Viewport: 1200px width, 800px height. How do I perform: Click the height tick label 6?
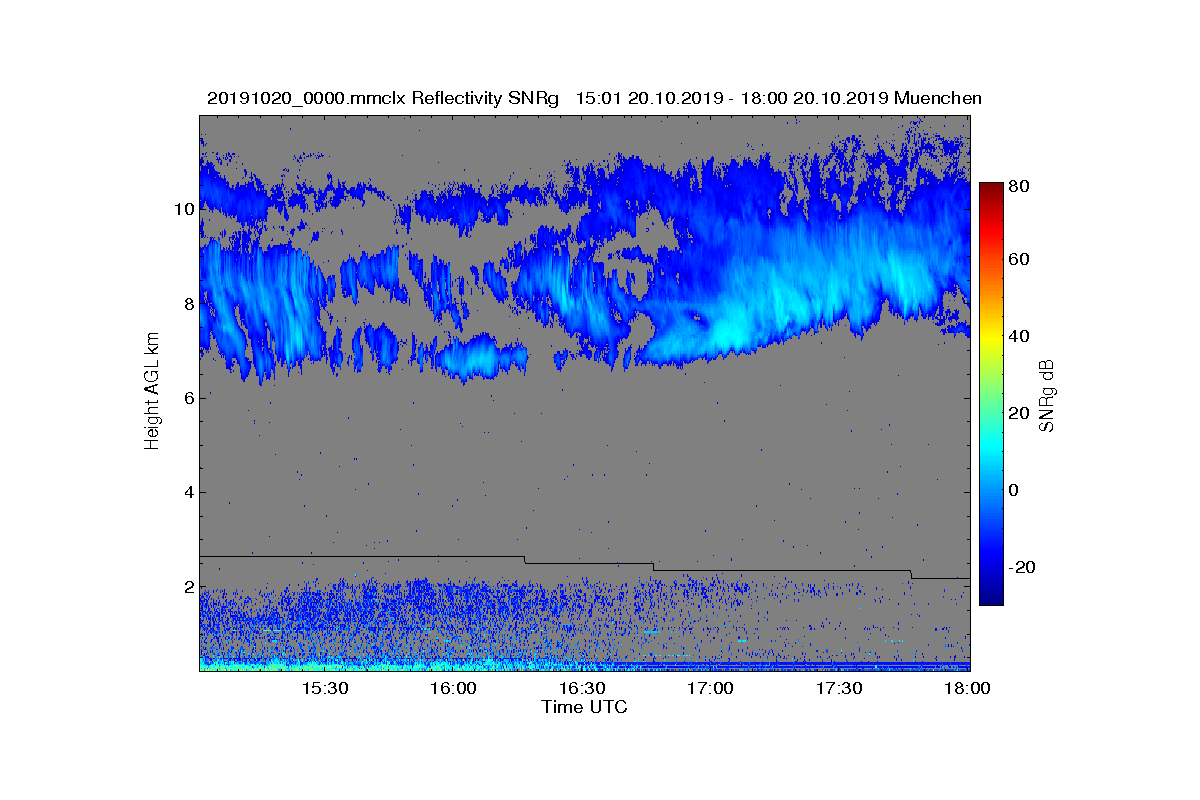188,398
